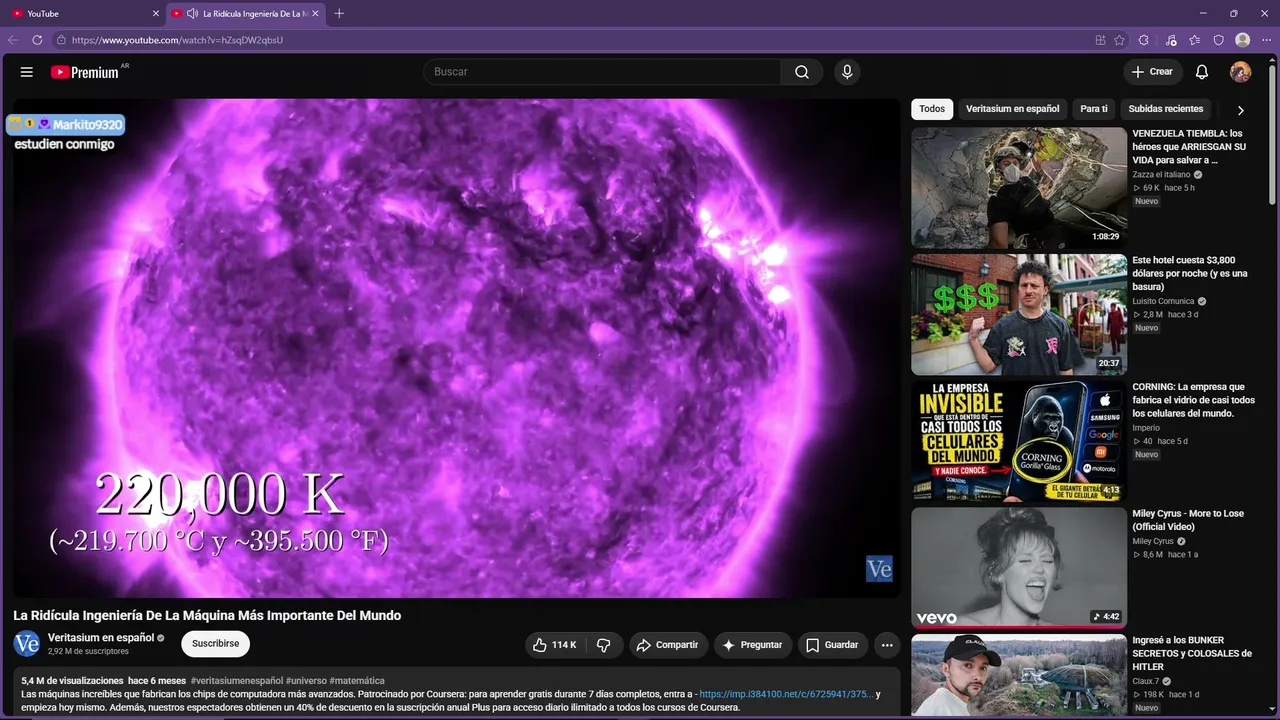
Task: Select the Veritasium en español chip
Action: [1012, 109]
